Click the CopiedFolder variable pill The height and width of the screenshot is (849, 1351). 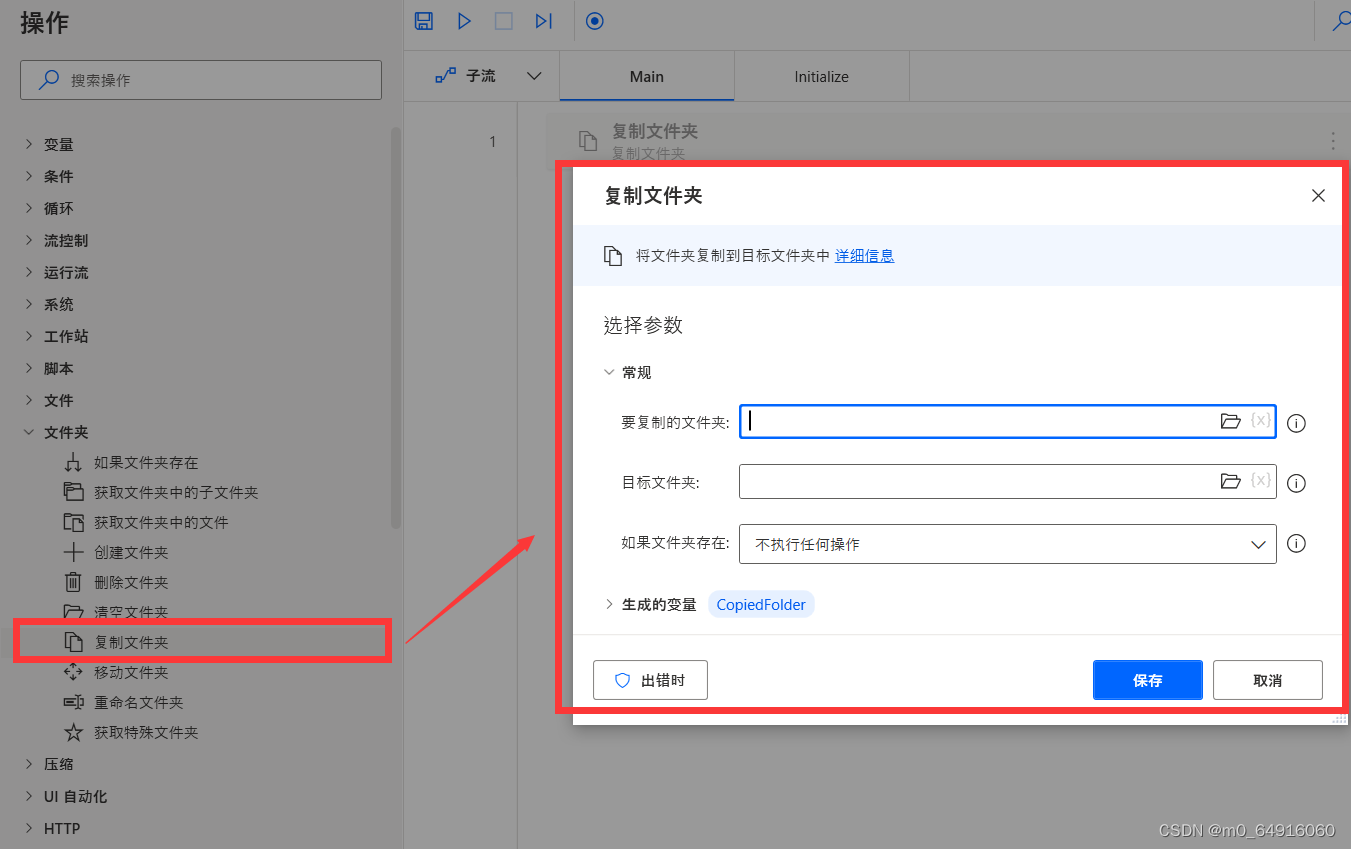[760, 604]
